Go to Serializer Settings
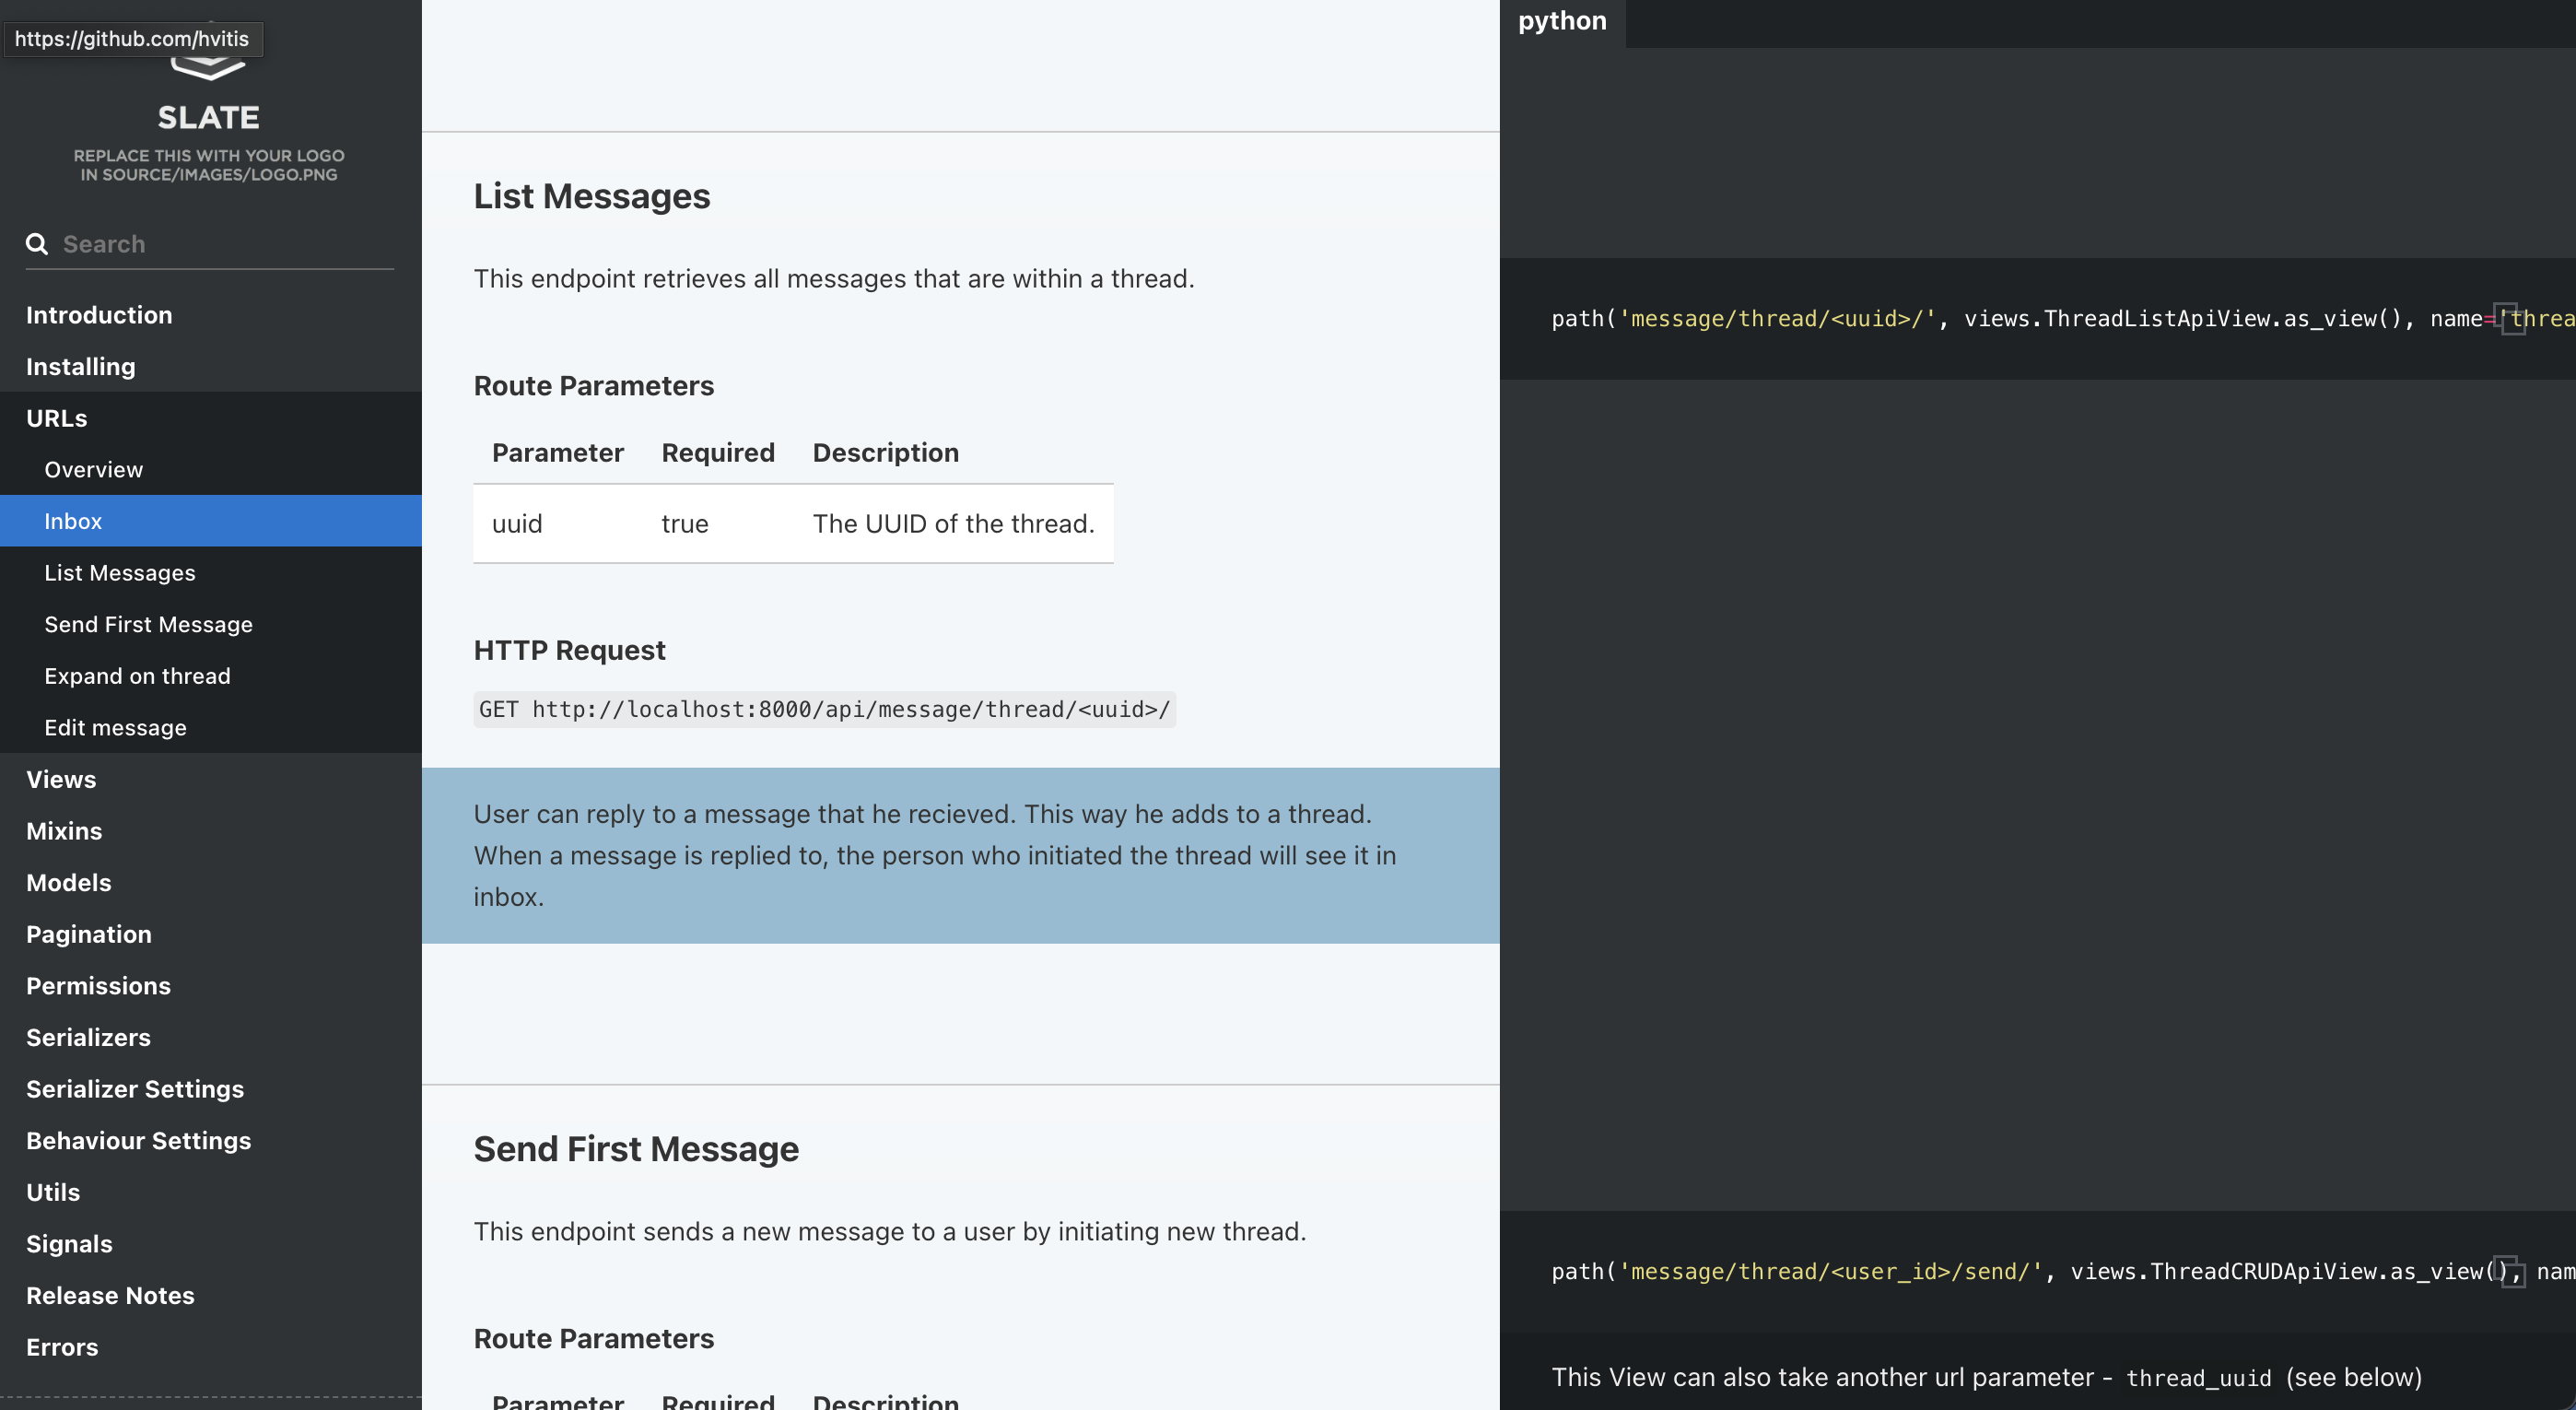Image resolution: width=2576 pixels, height=1410 pixels. [x=135, y=1088]
